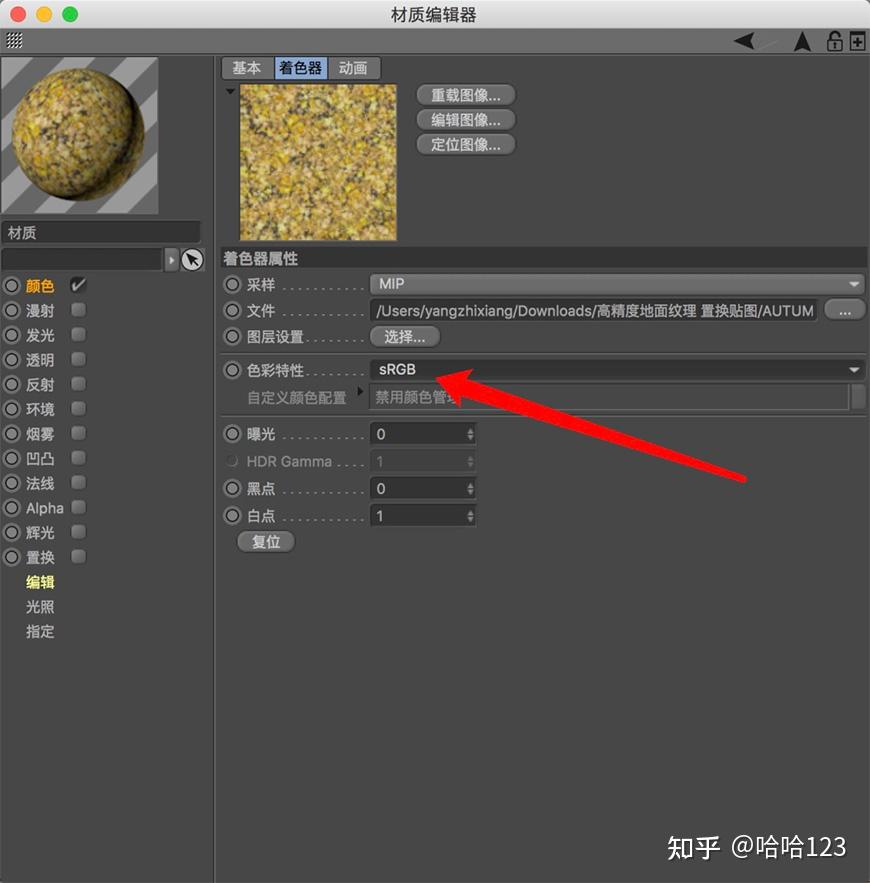Increase 白点 value with stepper arrow
This screenshot has width=870, height=883.
(x=469, y=511)
